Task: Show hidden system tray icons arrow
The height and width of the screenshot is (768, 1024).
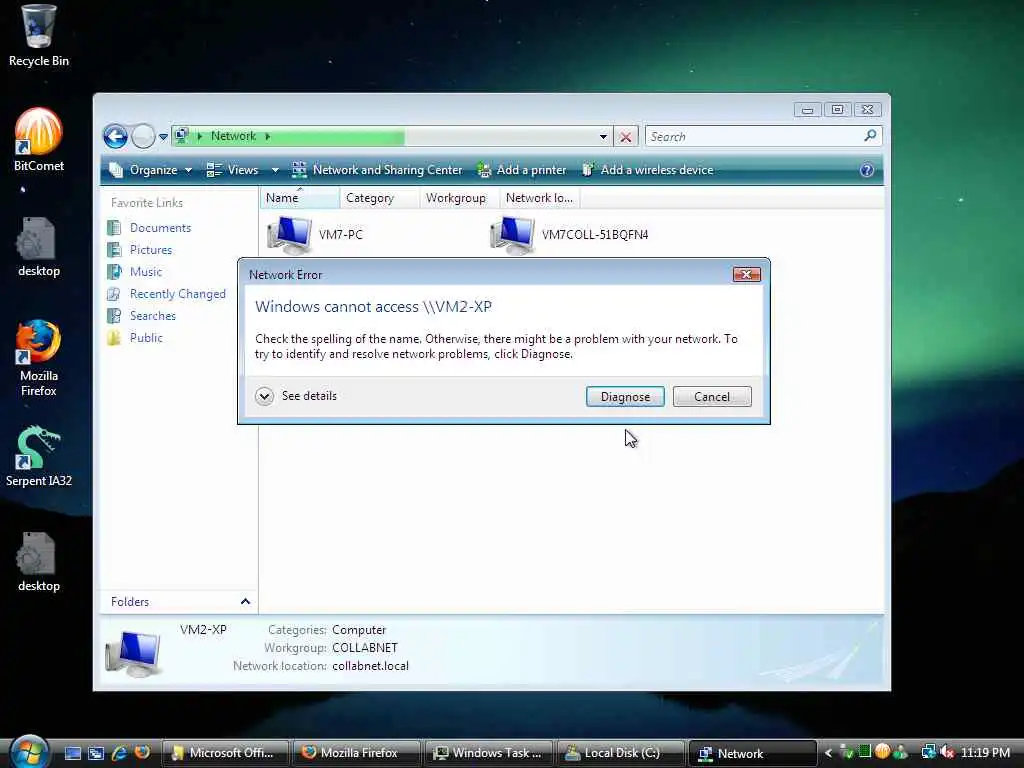Action: (828, 753)
